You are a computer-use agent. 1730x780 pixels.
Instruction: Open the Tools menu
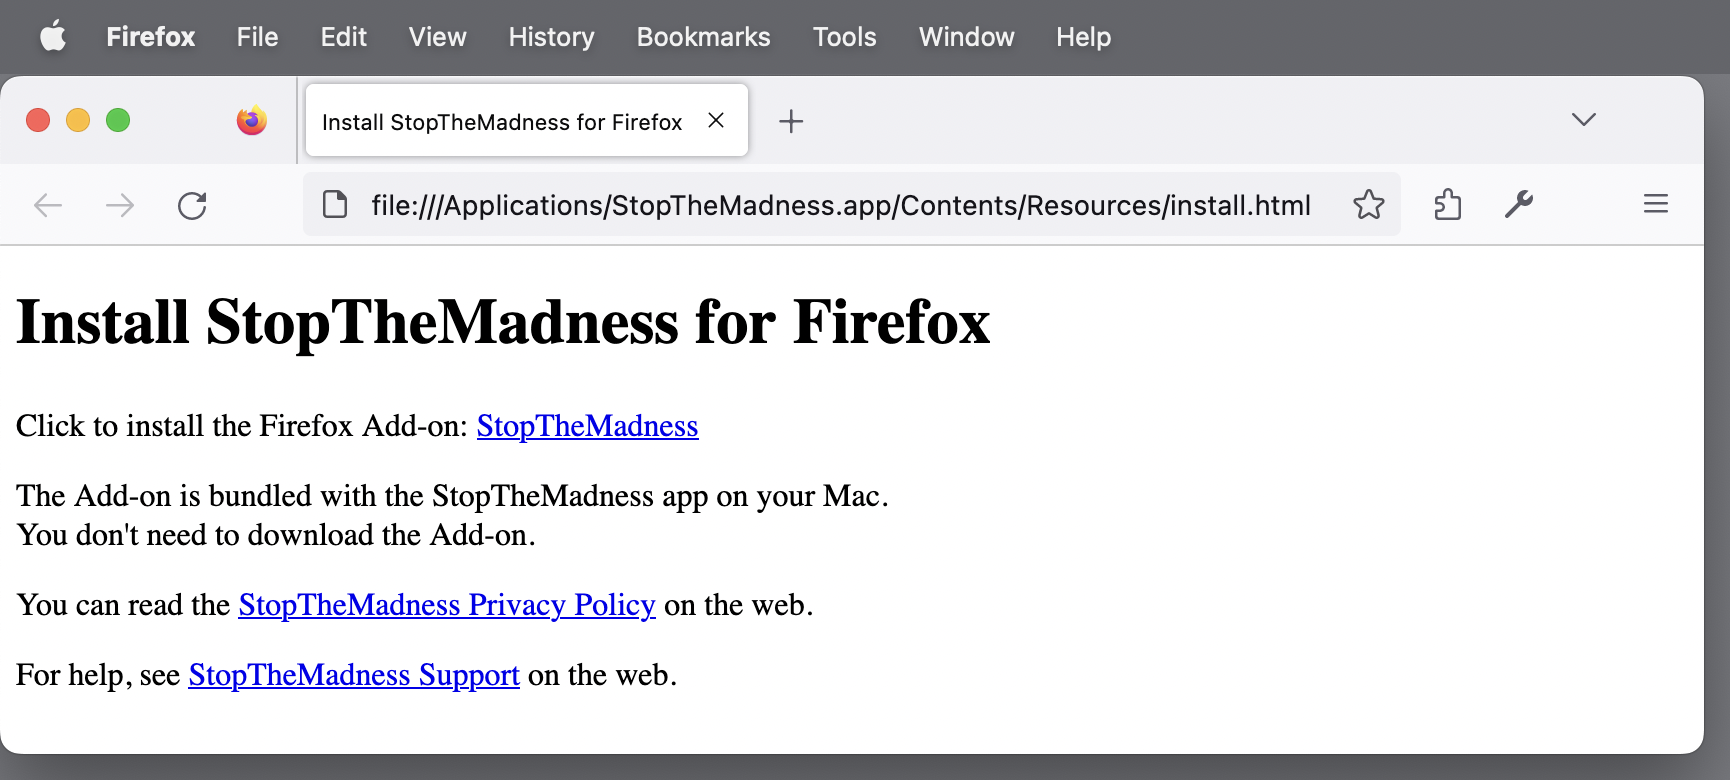(844, 37)
